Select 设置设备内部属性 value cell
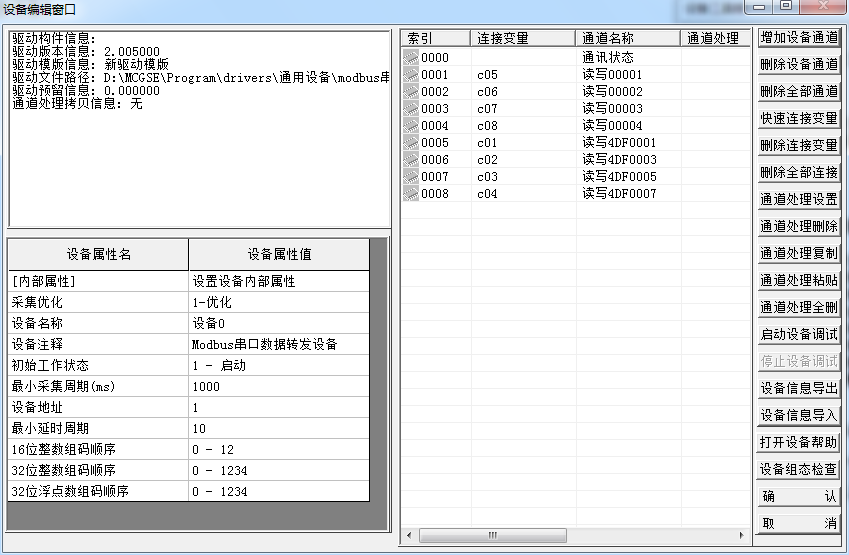Image resolution: width=849 pixels, height=555 pixels. (279, 282)
